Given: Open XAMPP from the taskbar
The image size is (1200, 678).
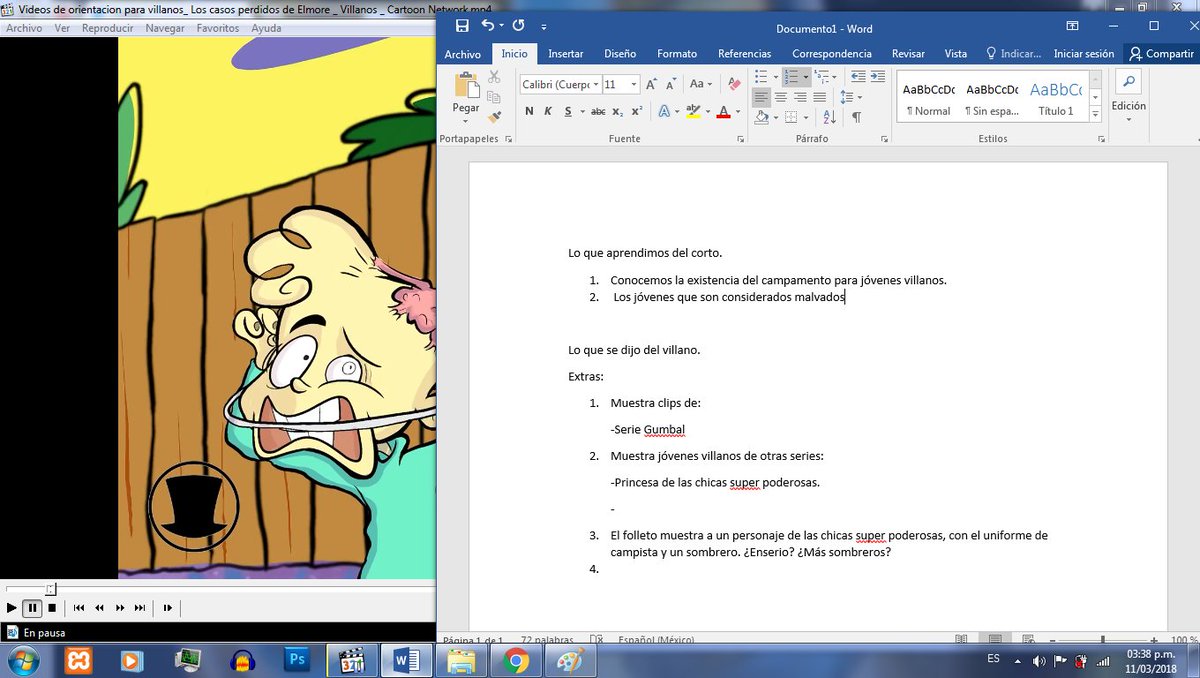Looking at the screenshot, I should 78,660.
